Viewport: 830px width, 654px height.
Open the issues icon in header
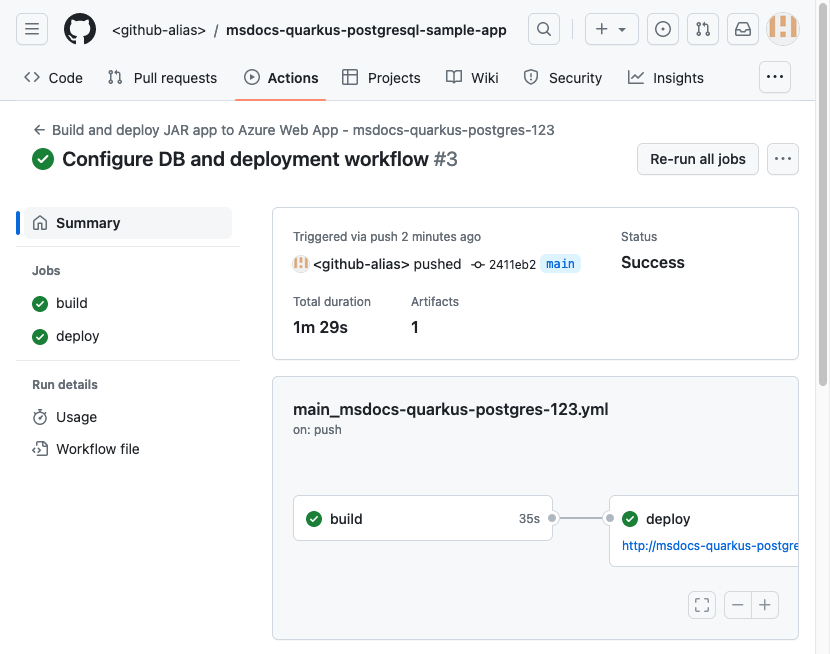(663, 30)
